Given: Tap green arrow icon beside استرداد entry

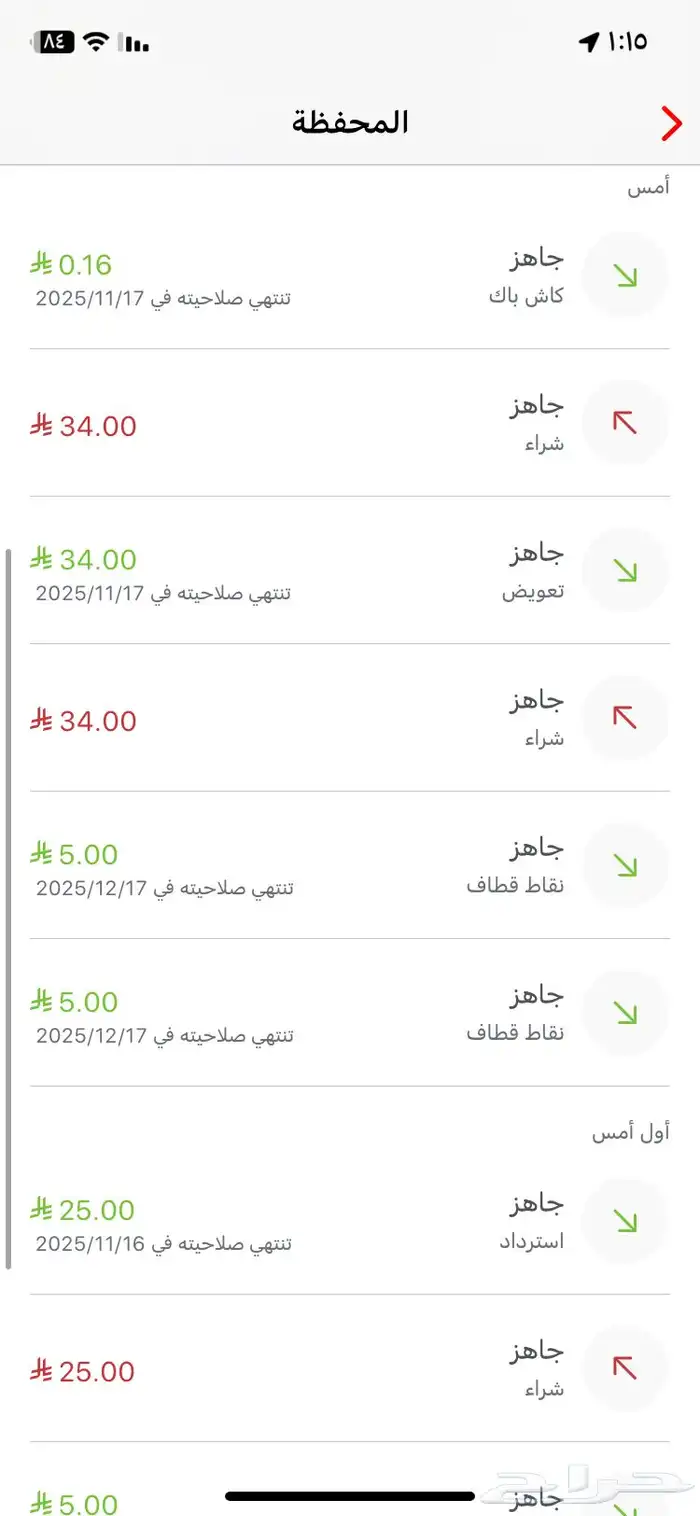Looking at the screenshot, I should (x=626, y=1221).
